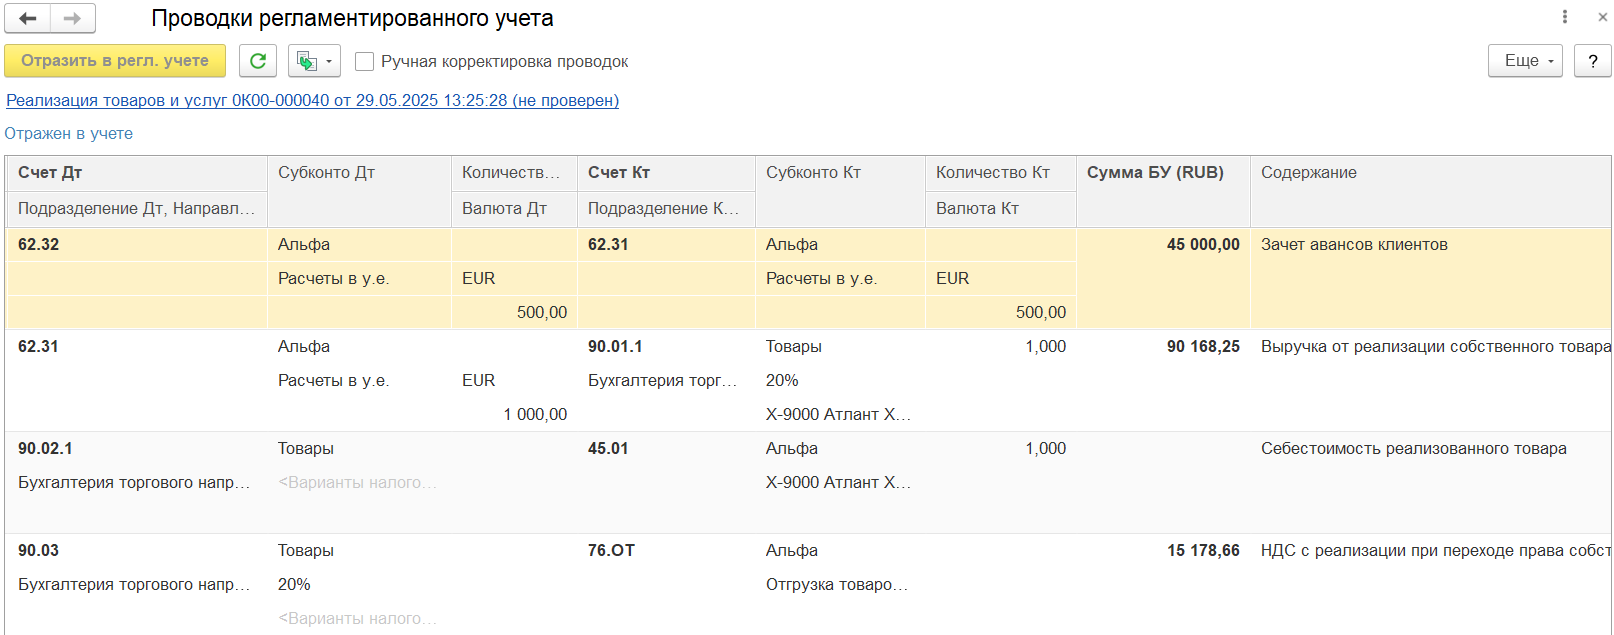Image resolution: width=1614 pixels, height=635 pixels.
Task: Click the back navigation arrow
Action: [28, 18]
